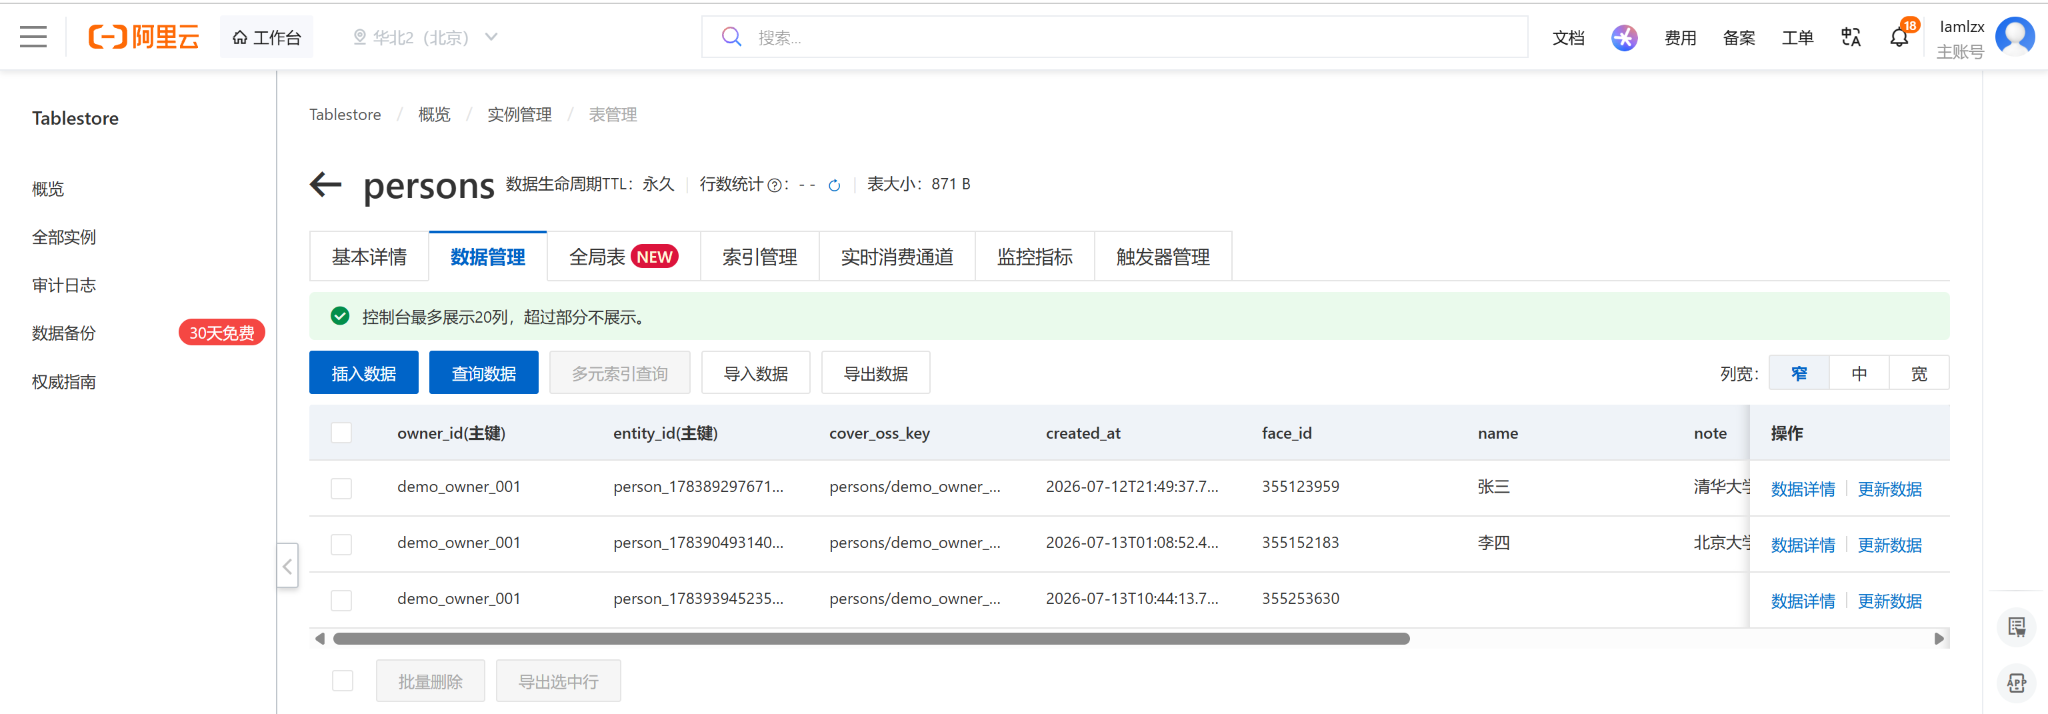
Task: Open 数据详情 for the 张三 row
Action: [x=1803, y=489]
